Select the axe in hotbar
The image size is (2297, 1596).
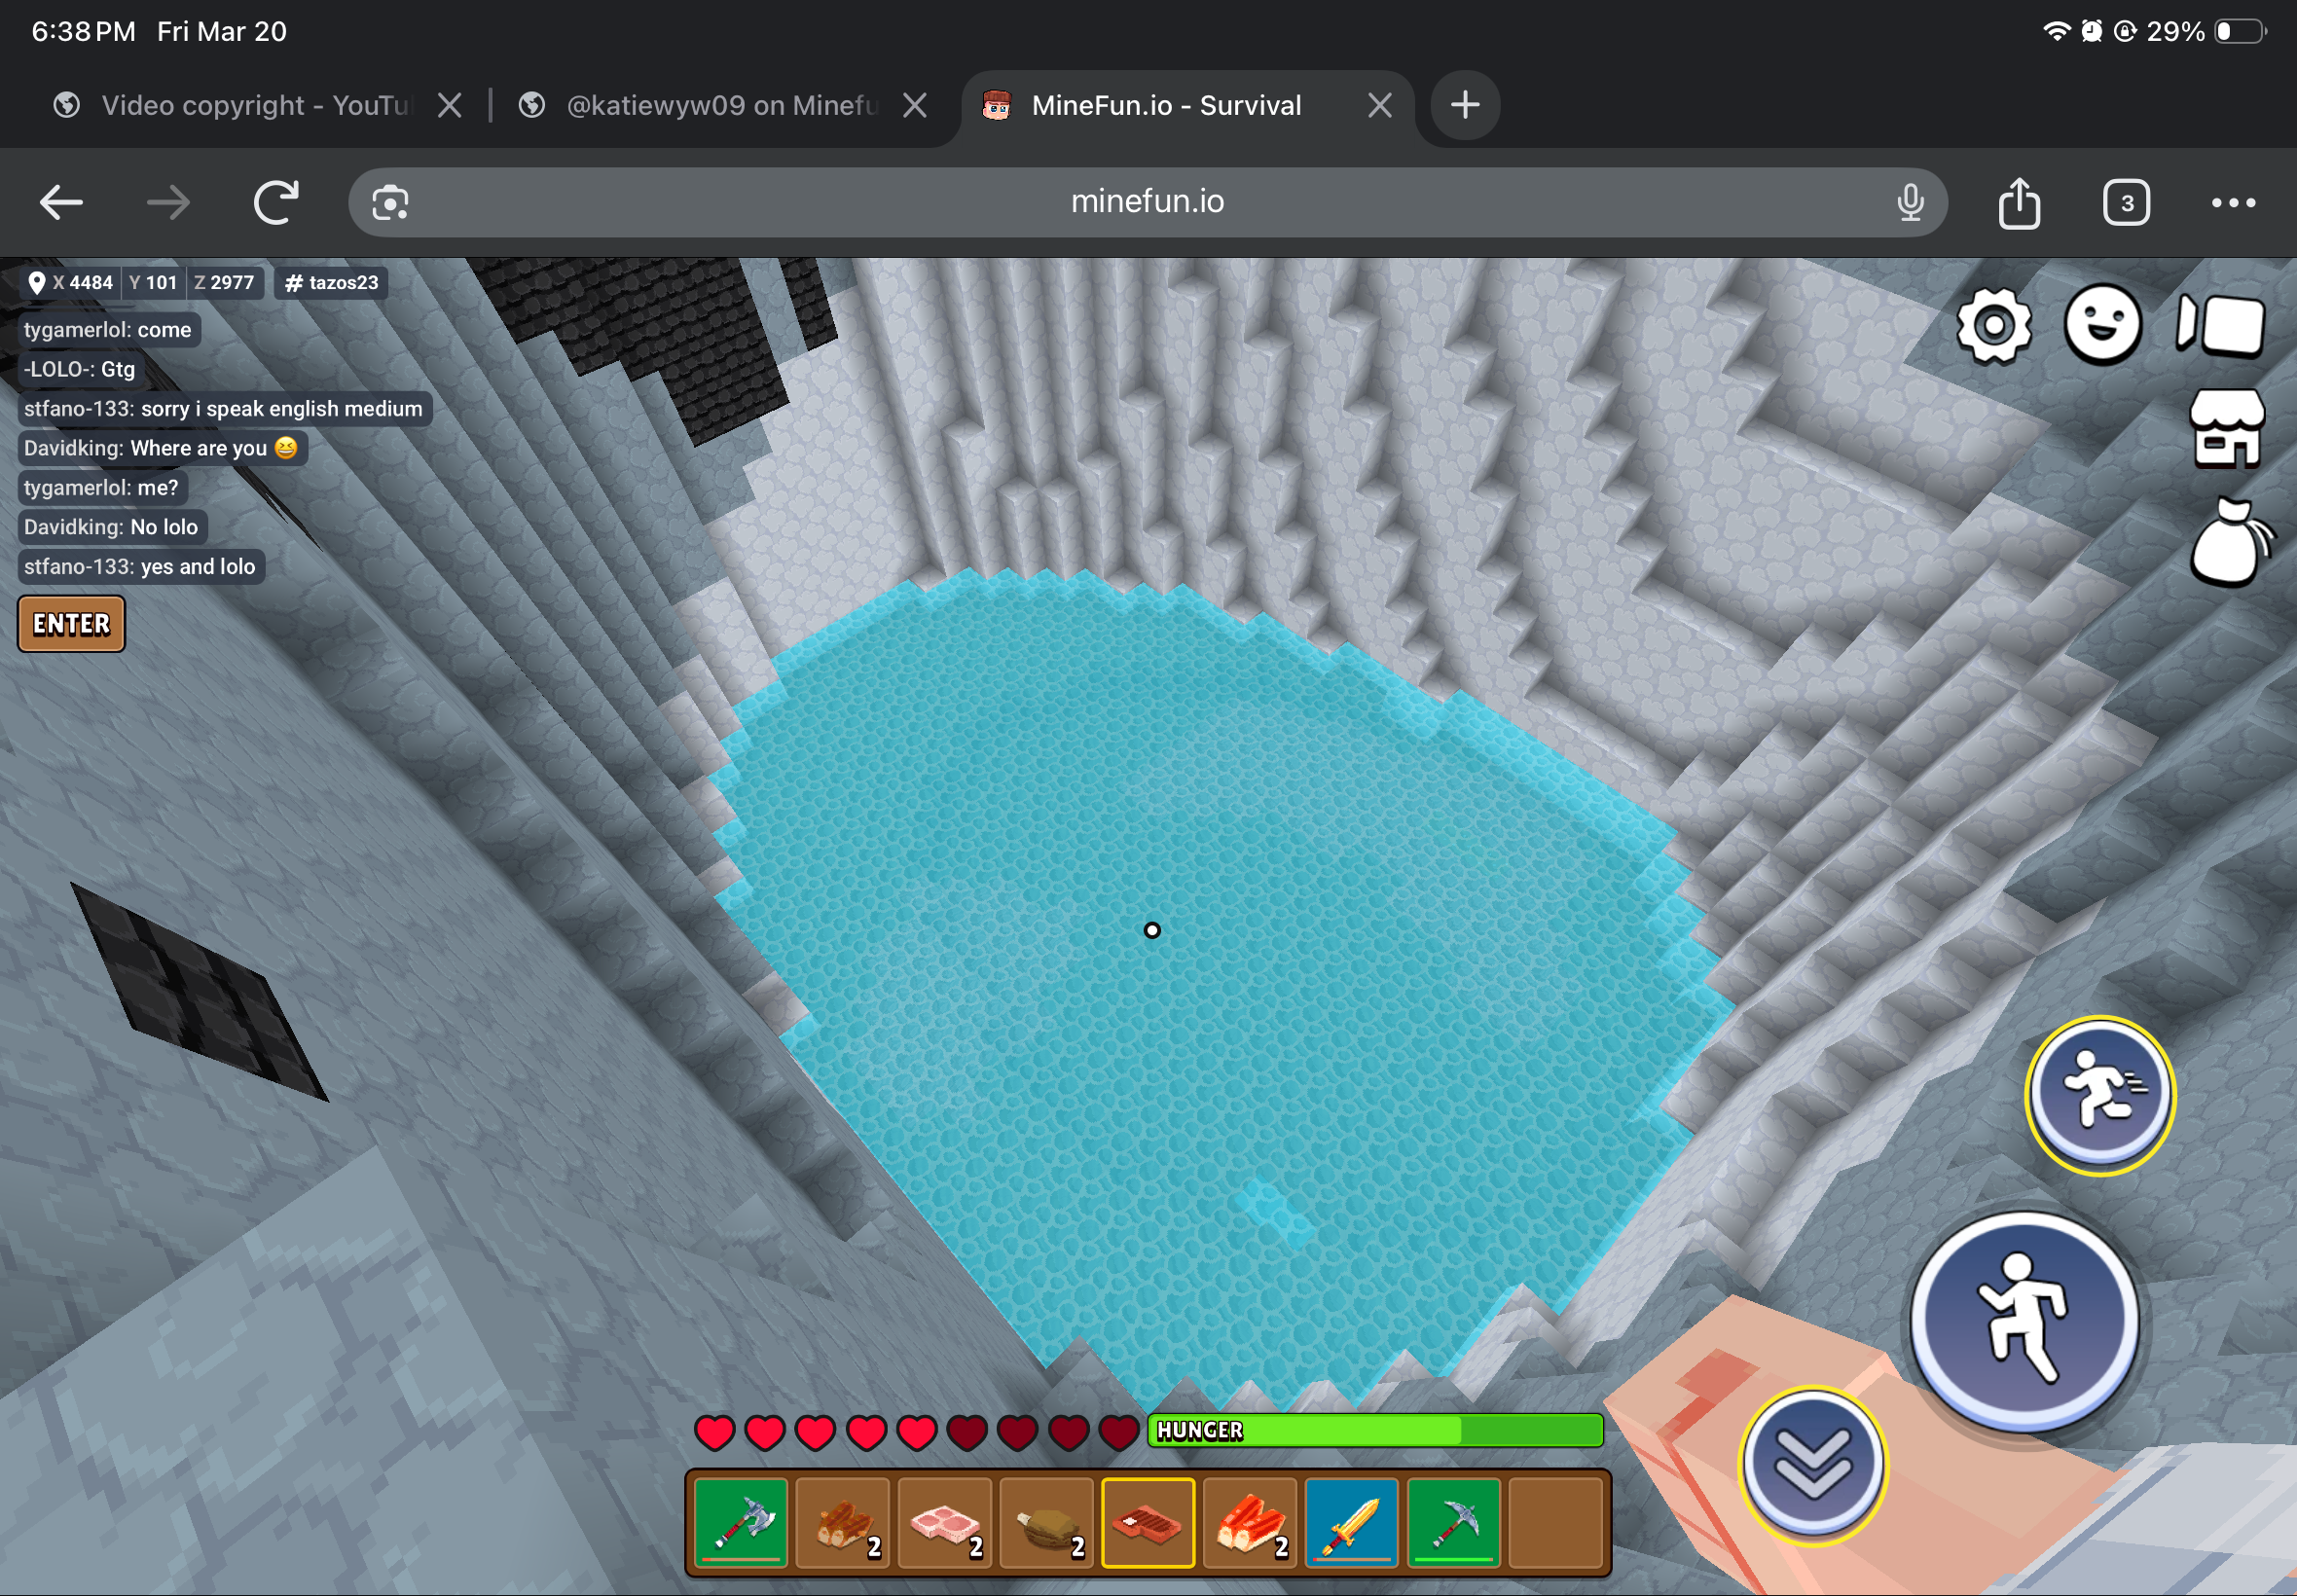(x=741, y=1523)
